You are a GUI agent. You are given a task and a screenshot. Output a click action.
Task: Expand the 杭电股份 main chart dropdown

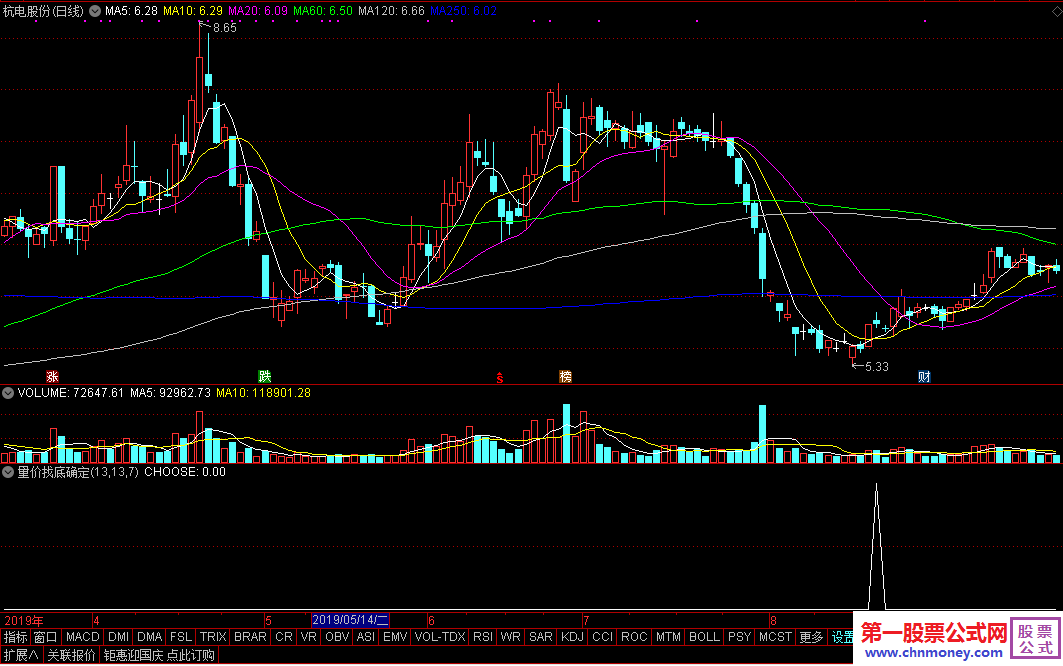click(x=95, y=11)
